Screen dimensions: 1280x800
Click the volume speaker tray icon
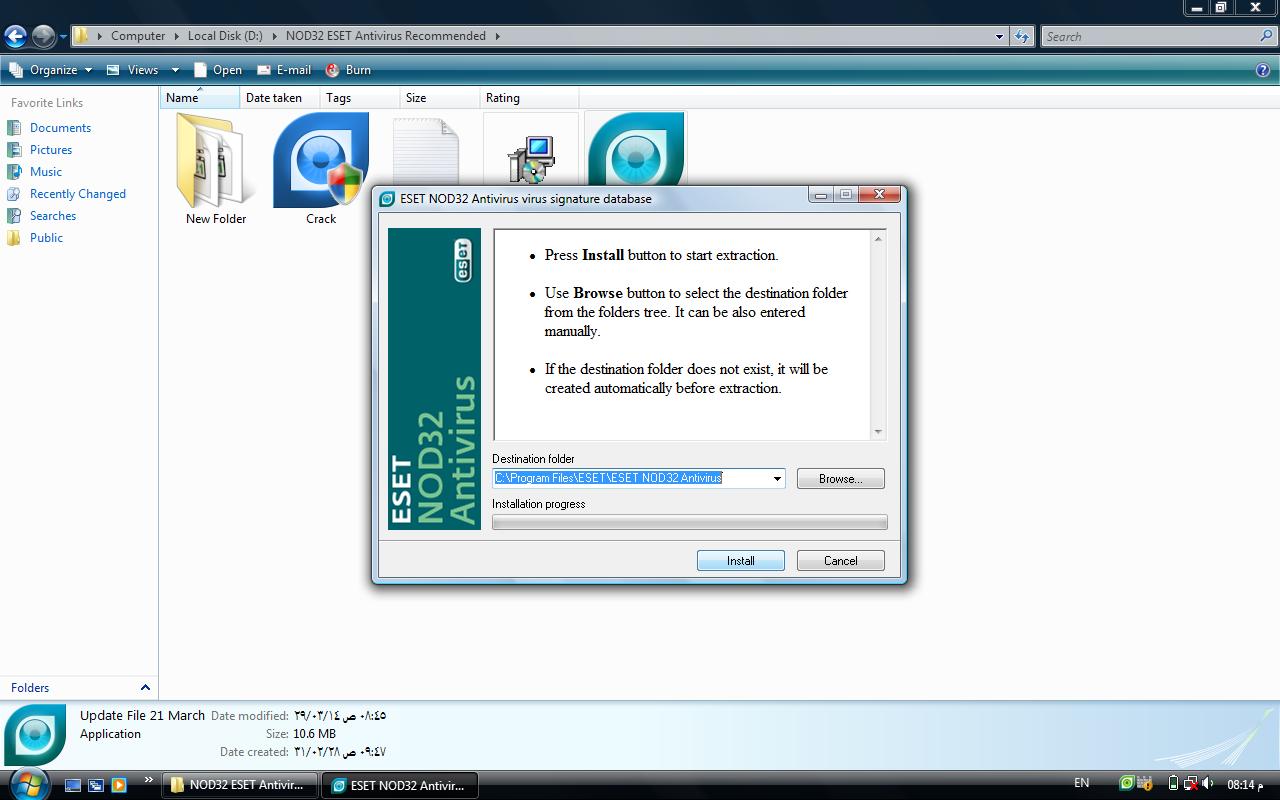1208,784
